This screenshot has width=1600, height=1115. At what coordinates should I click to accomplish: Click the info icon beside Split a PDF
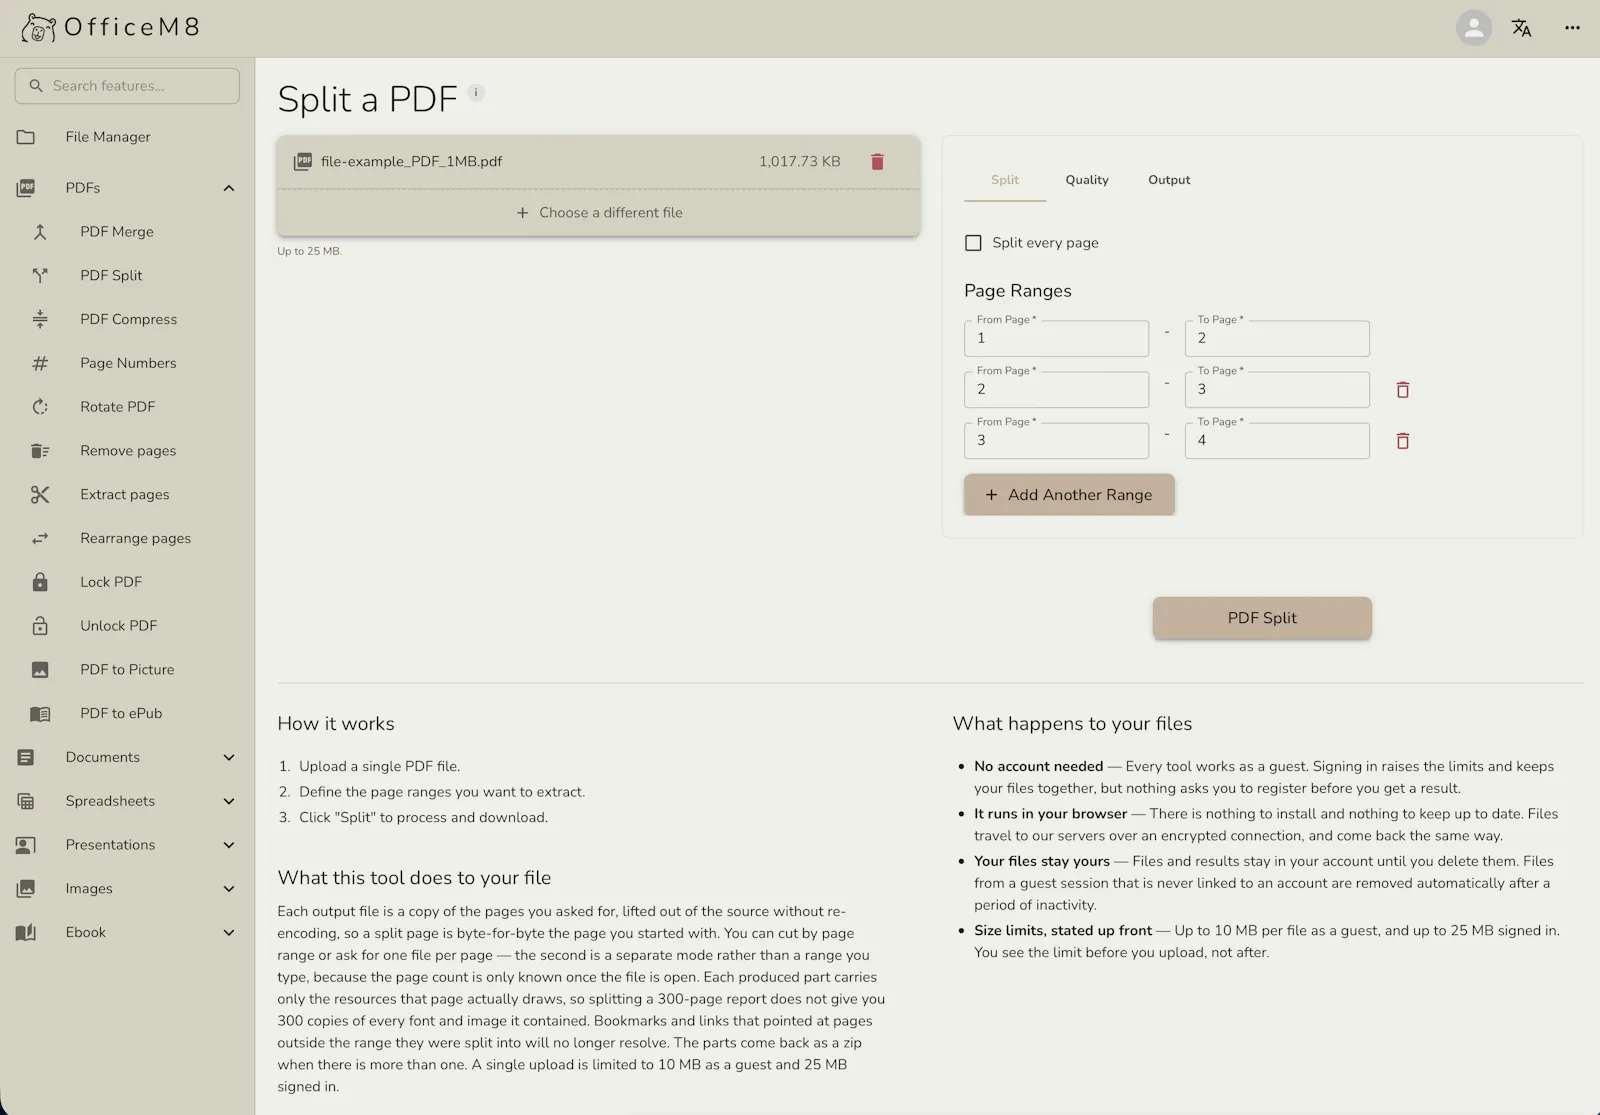pyautogui.click(x=476, y=92)
